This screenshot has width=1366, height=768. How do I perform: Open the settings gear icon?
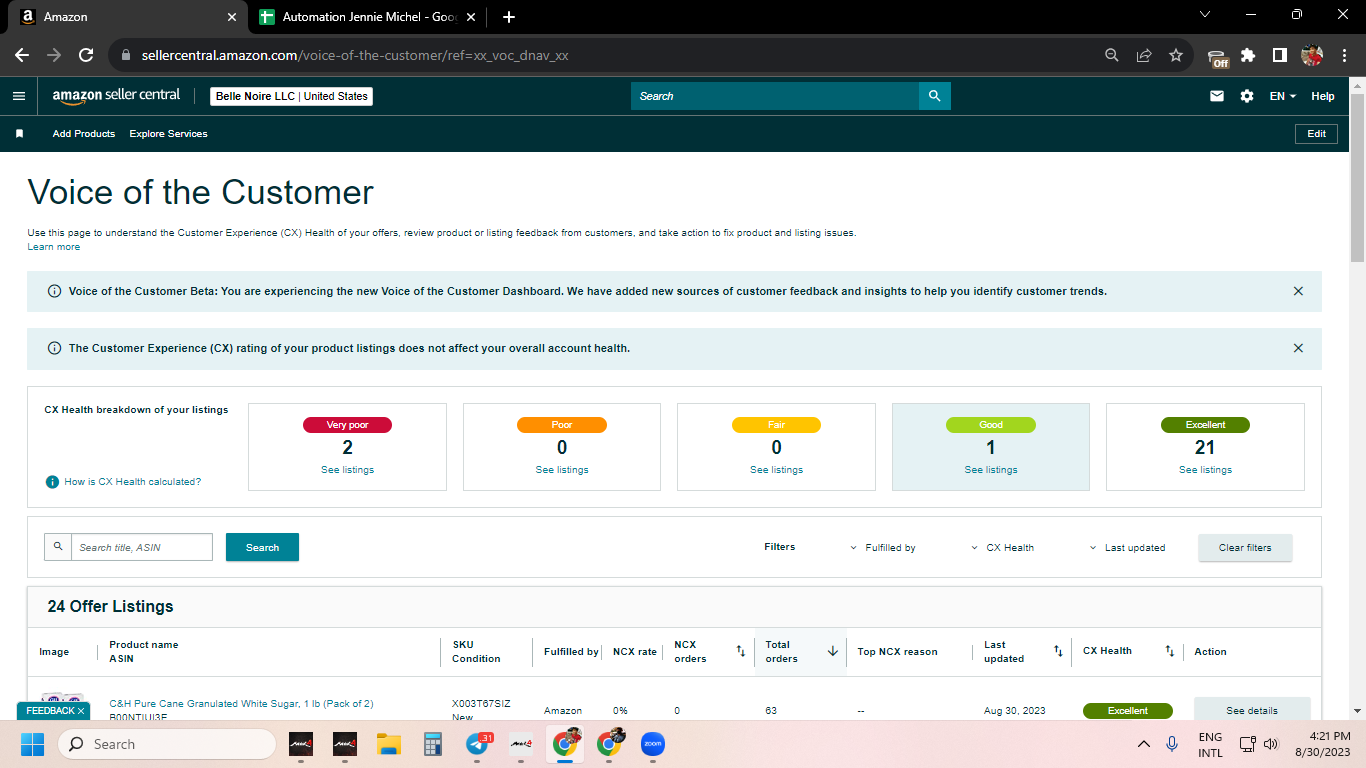pyautogui.click(x=1247, y=96)
